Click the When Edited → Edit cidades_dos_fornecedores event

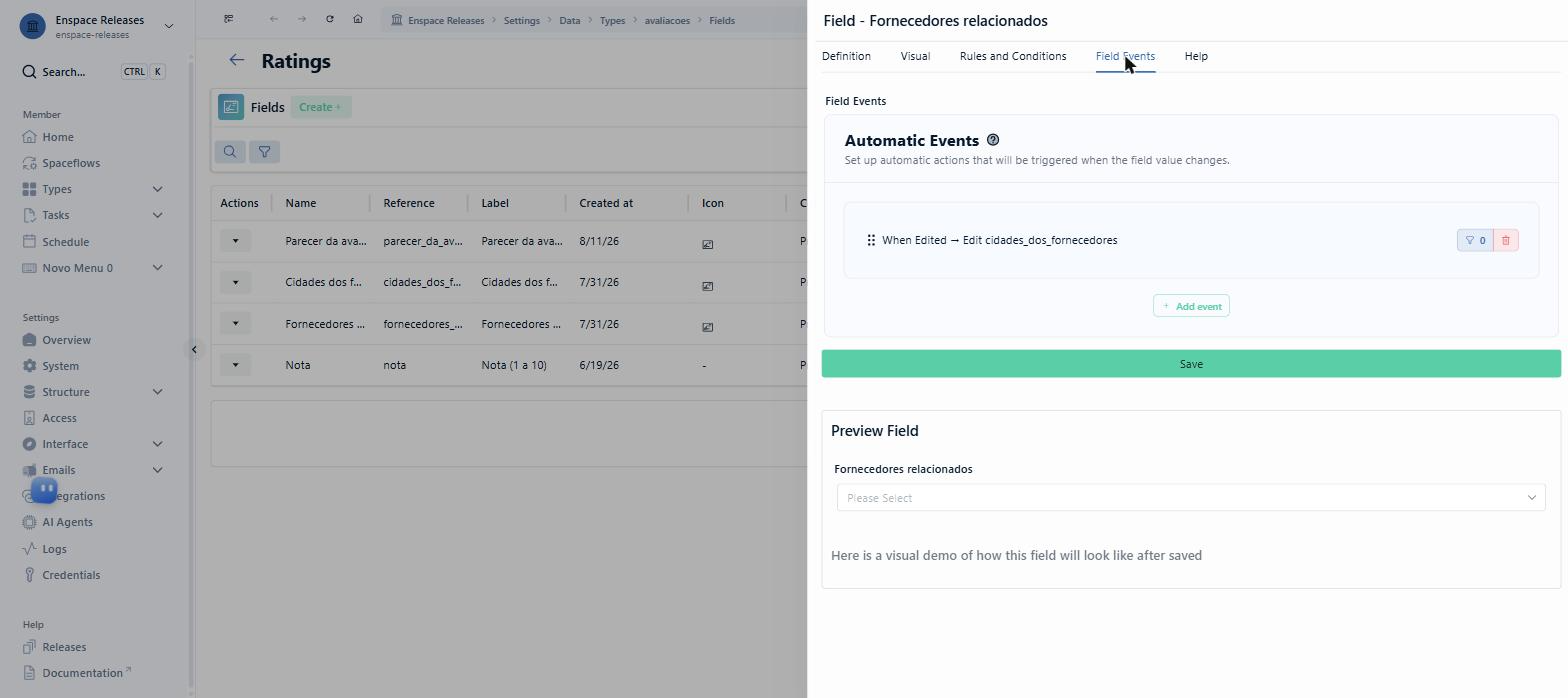point(1000,240)
